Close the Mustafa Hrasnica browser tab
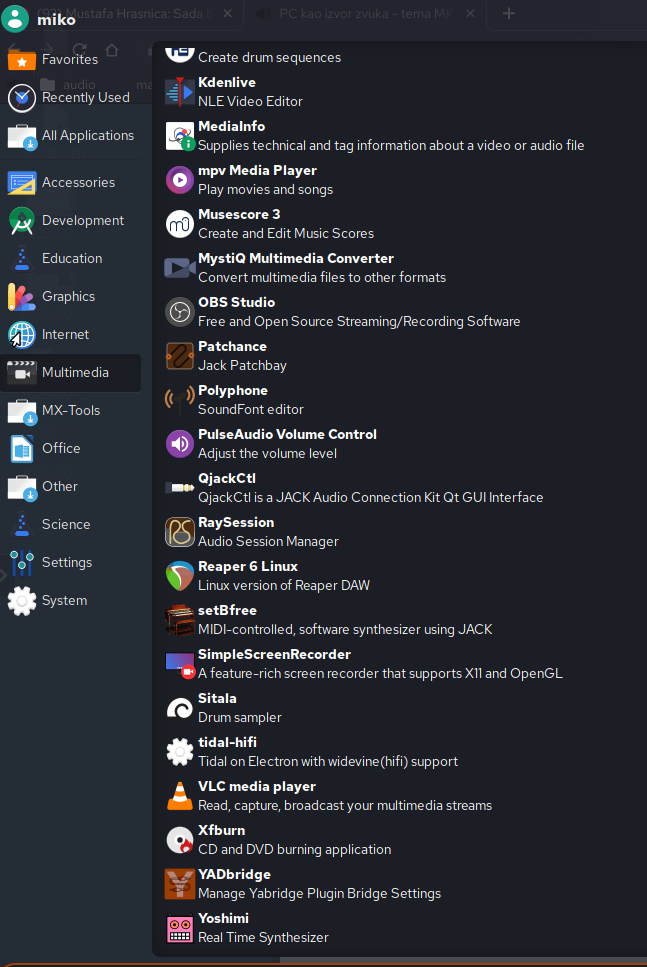Viewport: 647px width, 967px height. point(228,14)
